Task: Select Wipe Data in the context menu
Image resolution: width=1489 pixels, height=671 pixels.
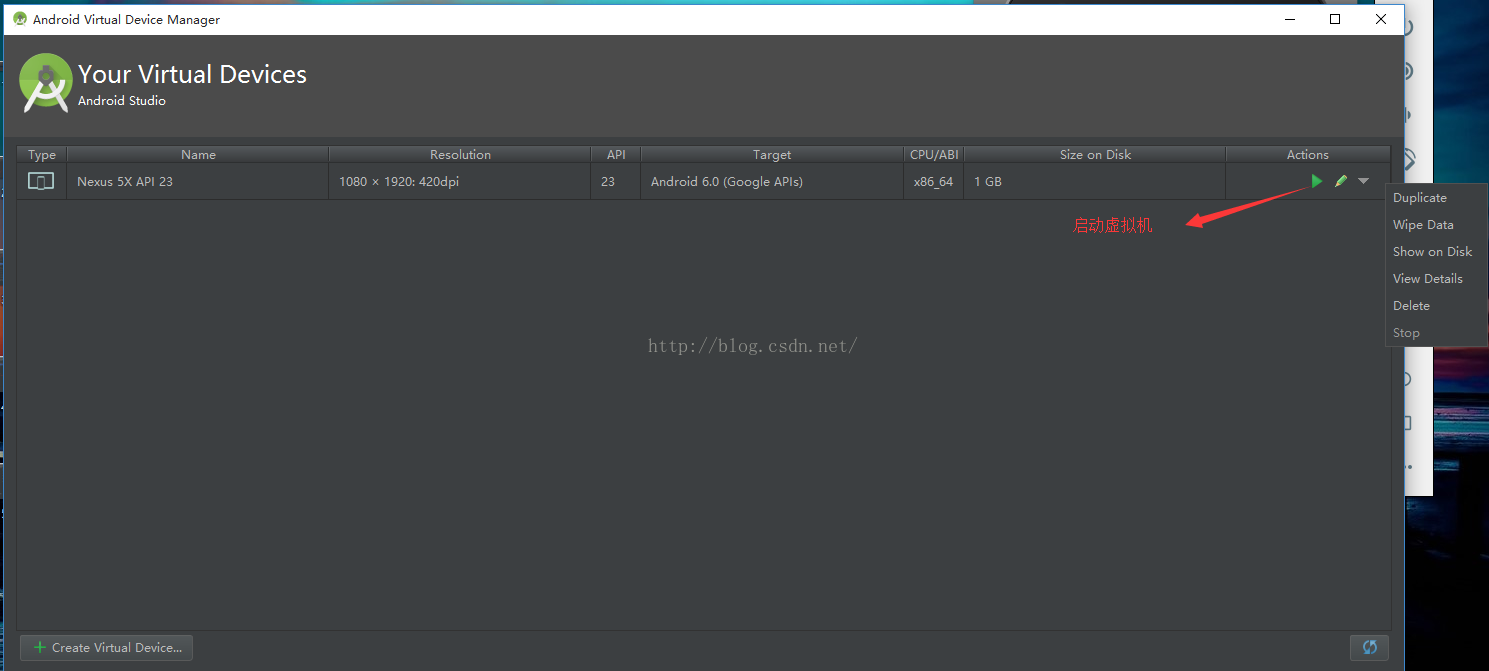Action: 1423,225
